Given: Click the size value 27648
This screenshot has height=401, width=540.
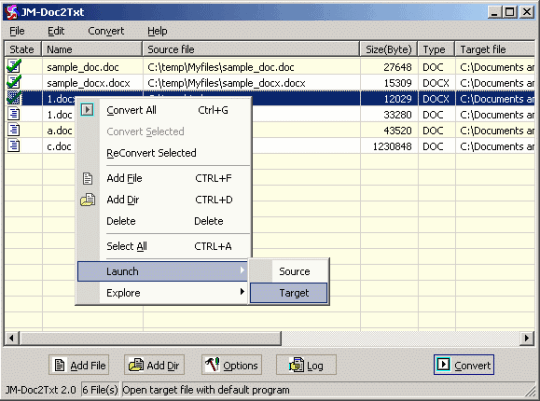Looking at the screenshot, I should click(397, 67).
